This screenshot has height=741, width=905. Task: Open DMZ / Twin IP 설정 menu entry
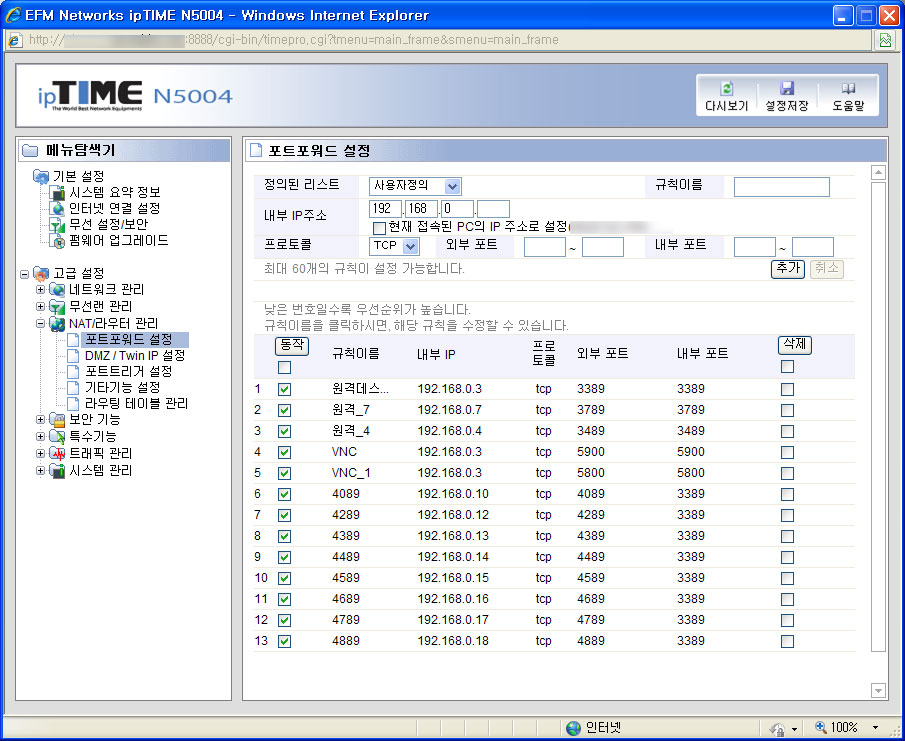(134, 355)
